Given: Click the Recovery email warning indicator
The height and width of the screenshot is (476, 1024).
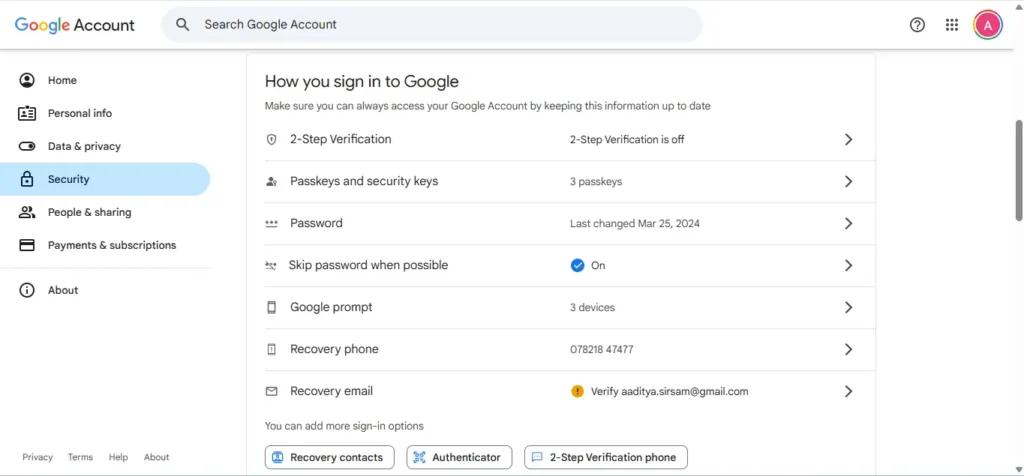Looking at the screenshot, I should pyautogui.click(x=577, y=392).
